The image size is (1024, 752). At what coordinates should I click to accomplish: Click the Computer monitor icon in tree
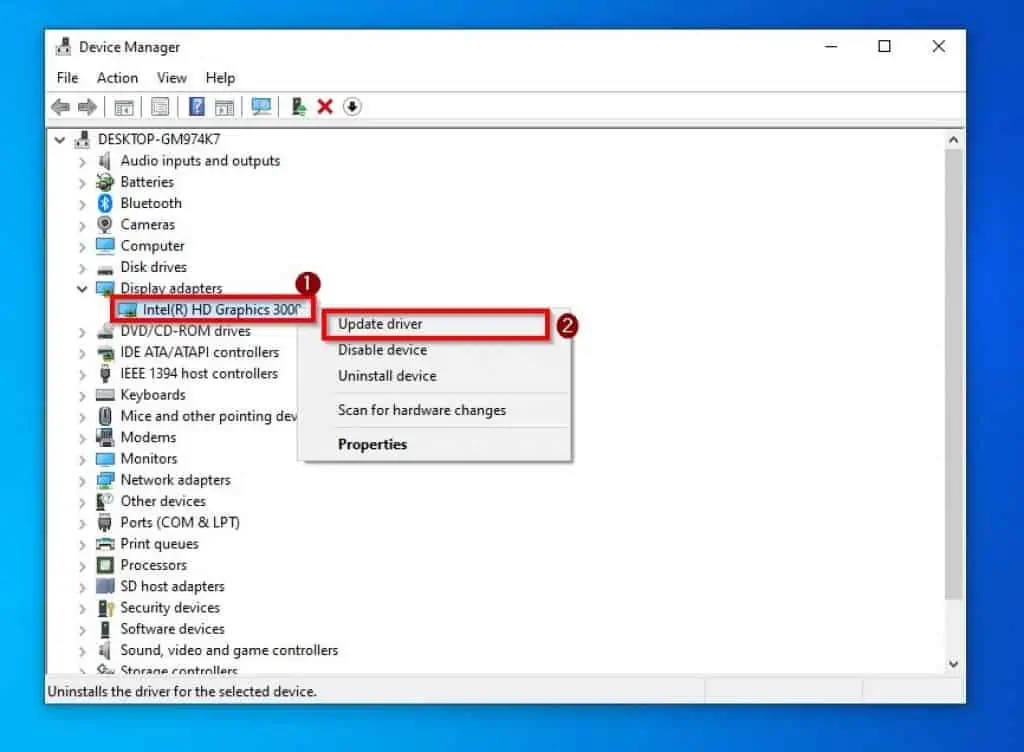coord(105,245)
